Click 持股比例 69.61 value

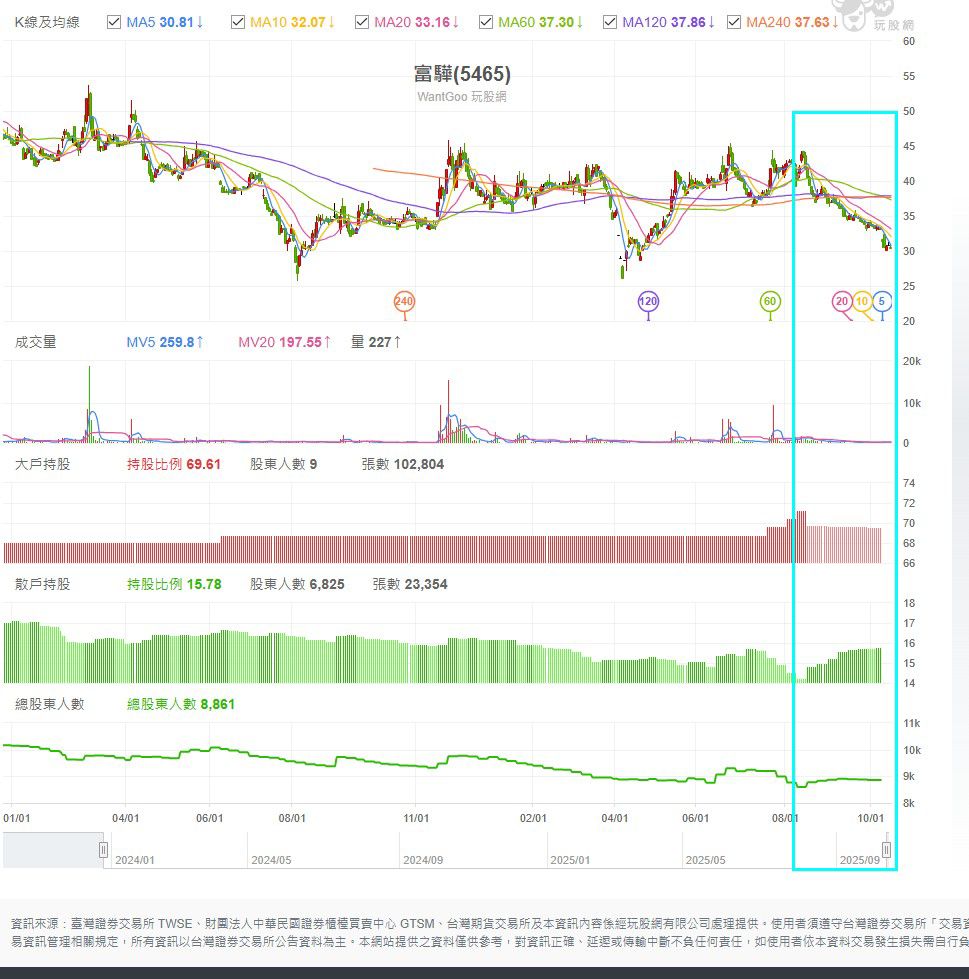tap(174, 465)
